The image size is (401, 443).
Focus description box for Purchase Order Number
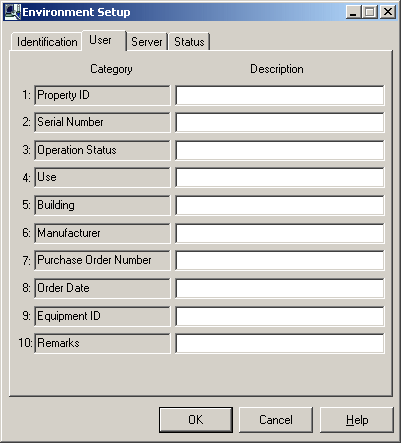280,260
